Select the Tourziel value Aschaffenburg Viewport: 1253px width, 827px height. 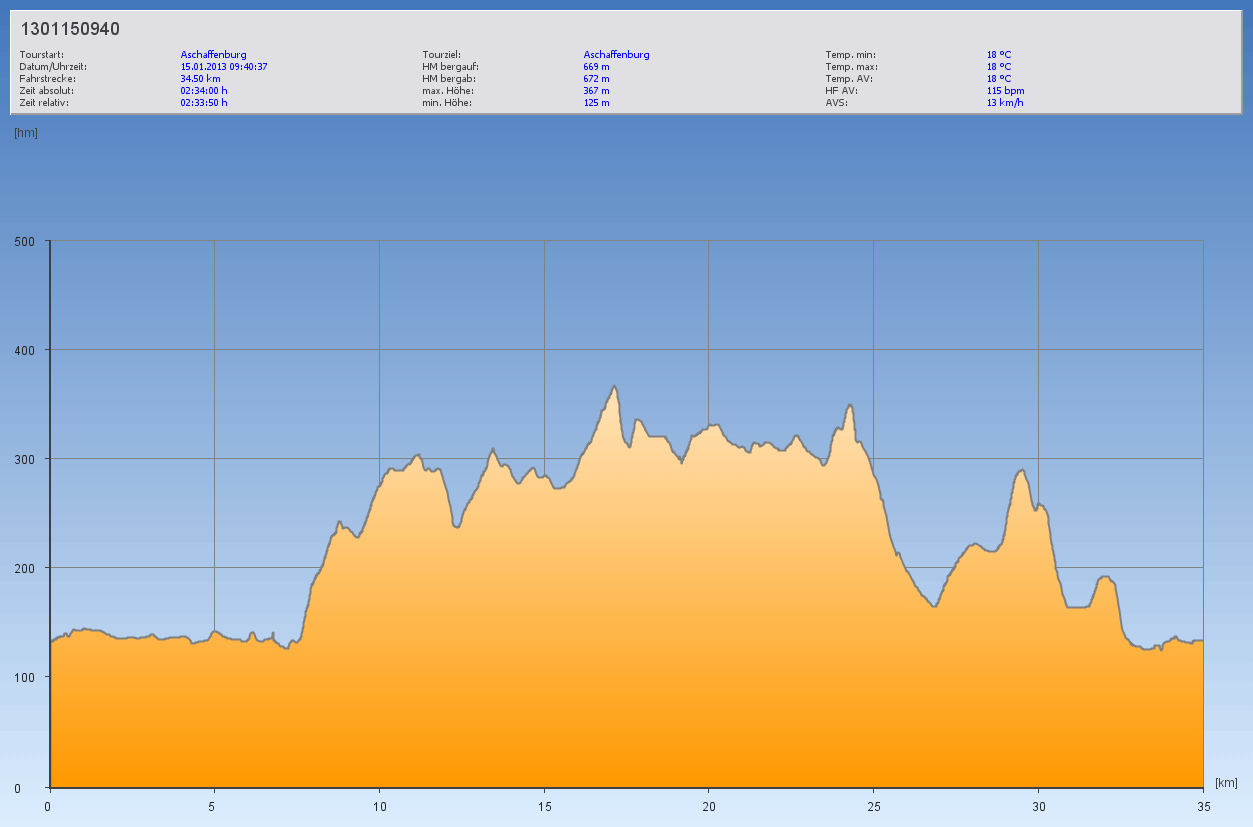[x=616, y=55]
